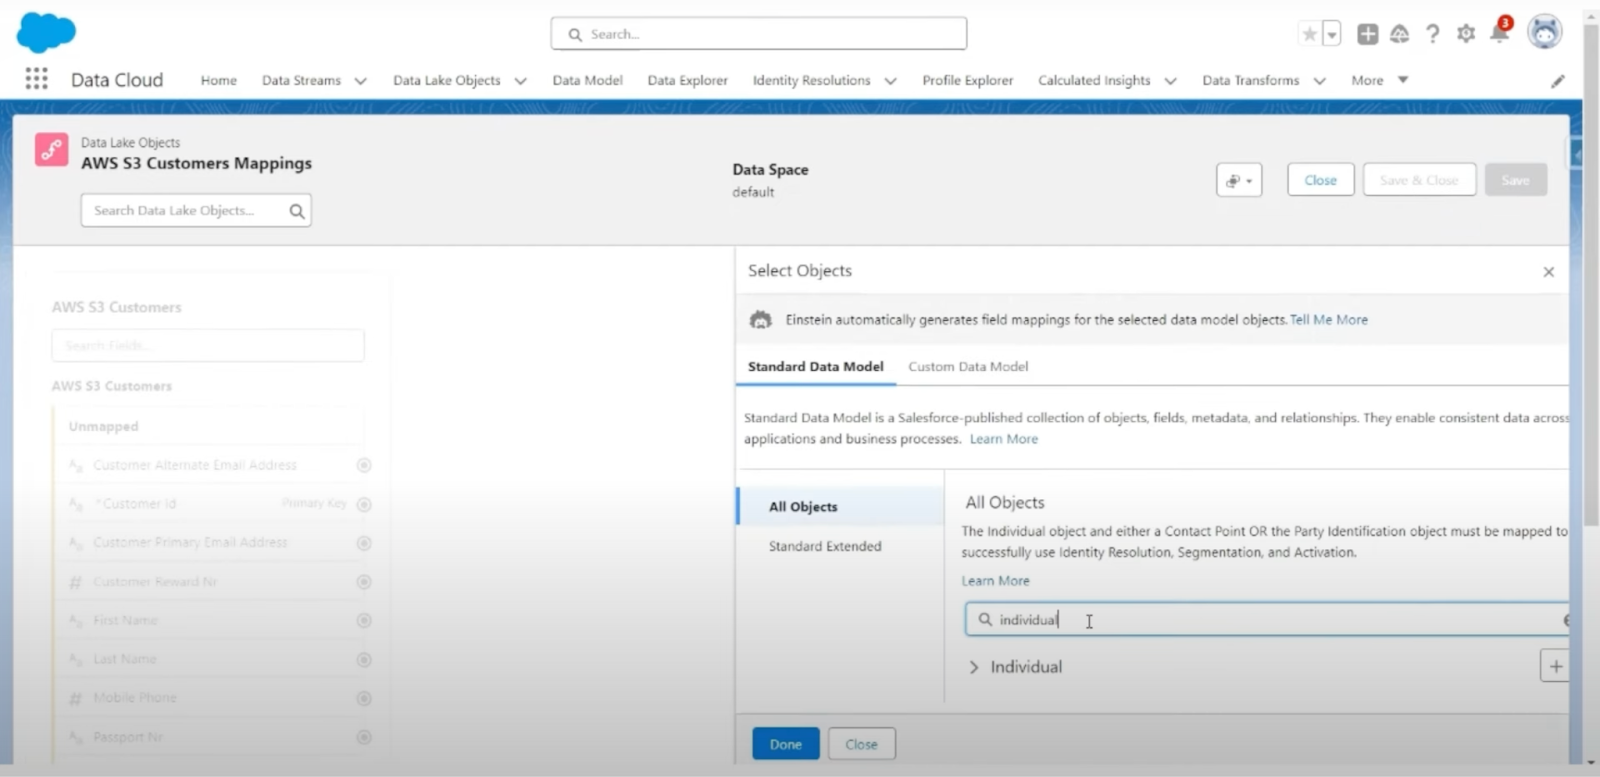The width and height of the screenshot is (1600, 777).
Task: Click the 'Unmapped' section label
Action: click(104, 426)
